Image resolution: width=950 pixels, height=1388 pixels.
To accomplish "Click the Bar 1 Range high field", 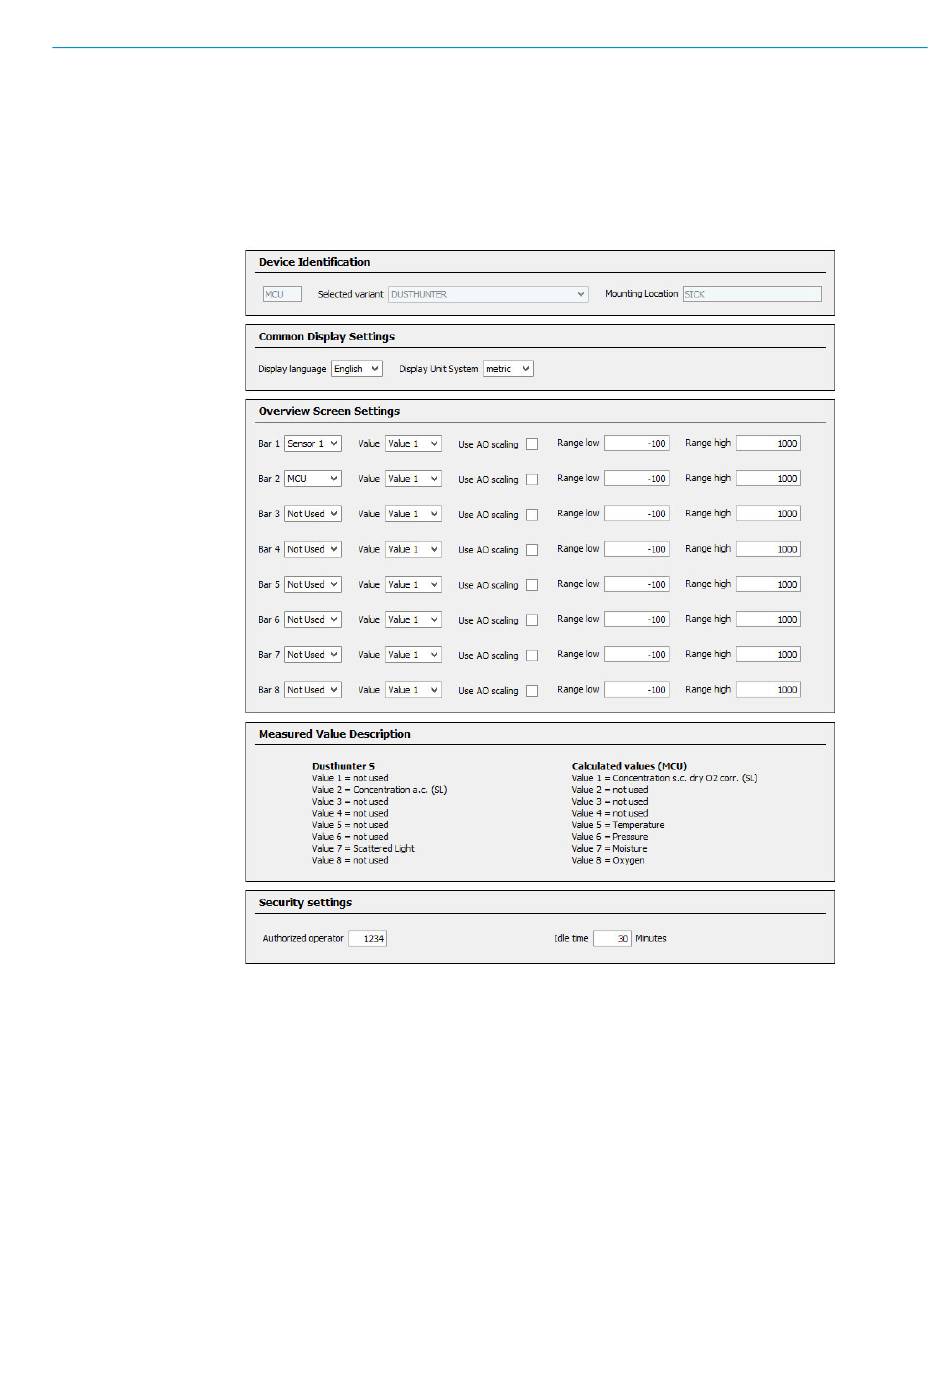I will point(768,444).
